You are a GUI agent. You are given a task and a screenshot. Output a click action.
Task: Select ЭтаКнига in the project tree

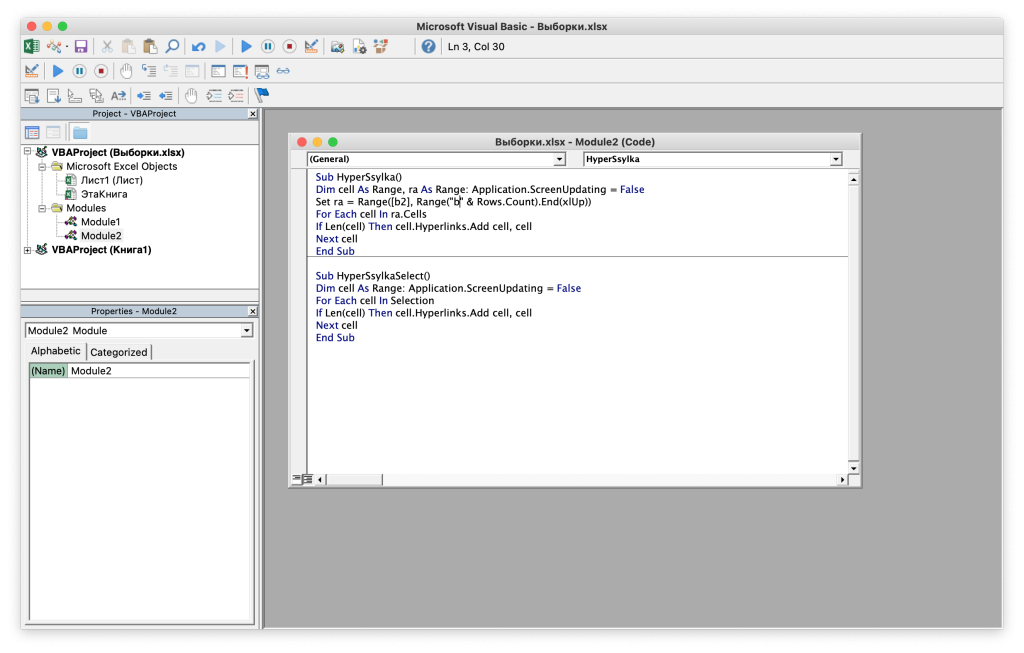coord(104,194)
